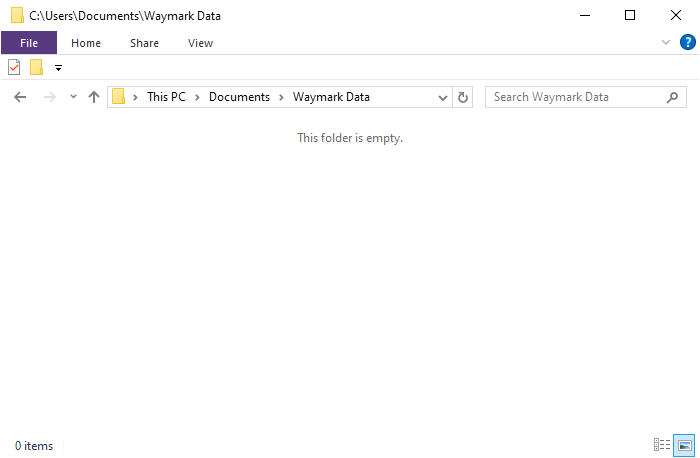Expand the ribbon with the chevron

[666, 42]
